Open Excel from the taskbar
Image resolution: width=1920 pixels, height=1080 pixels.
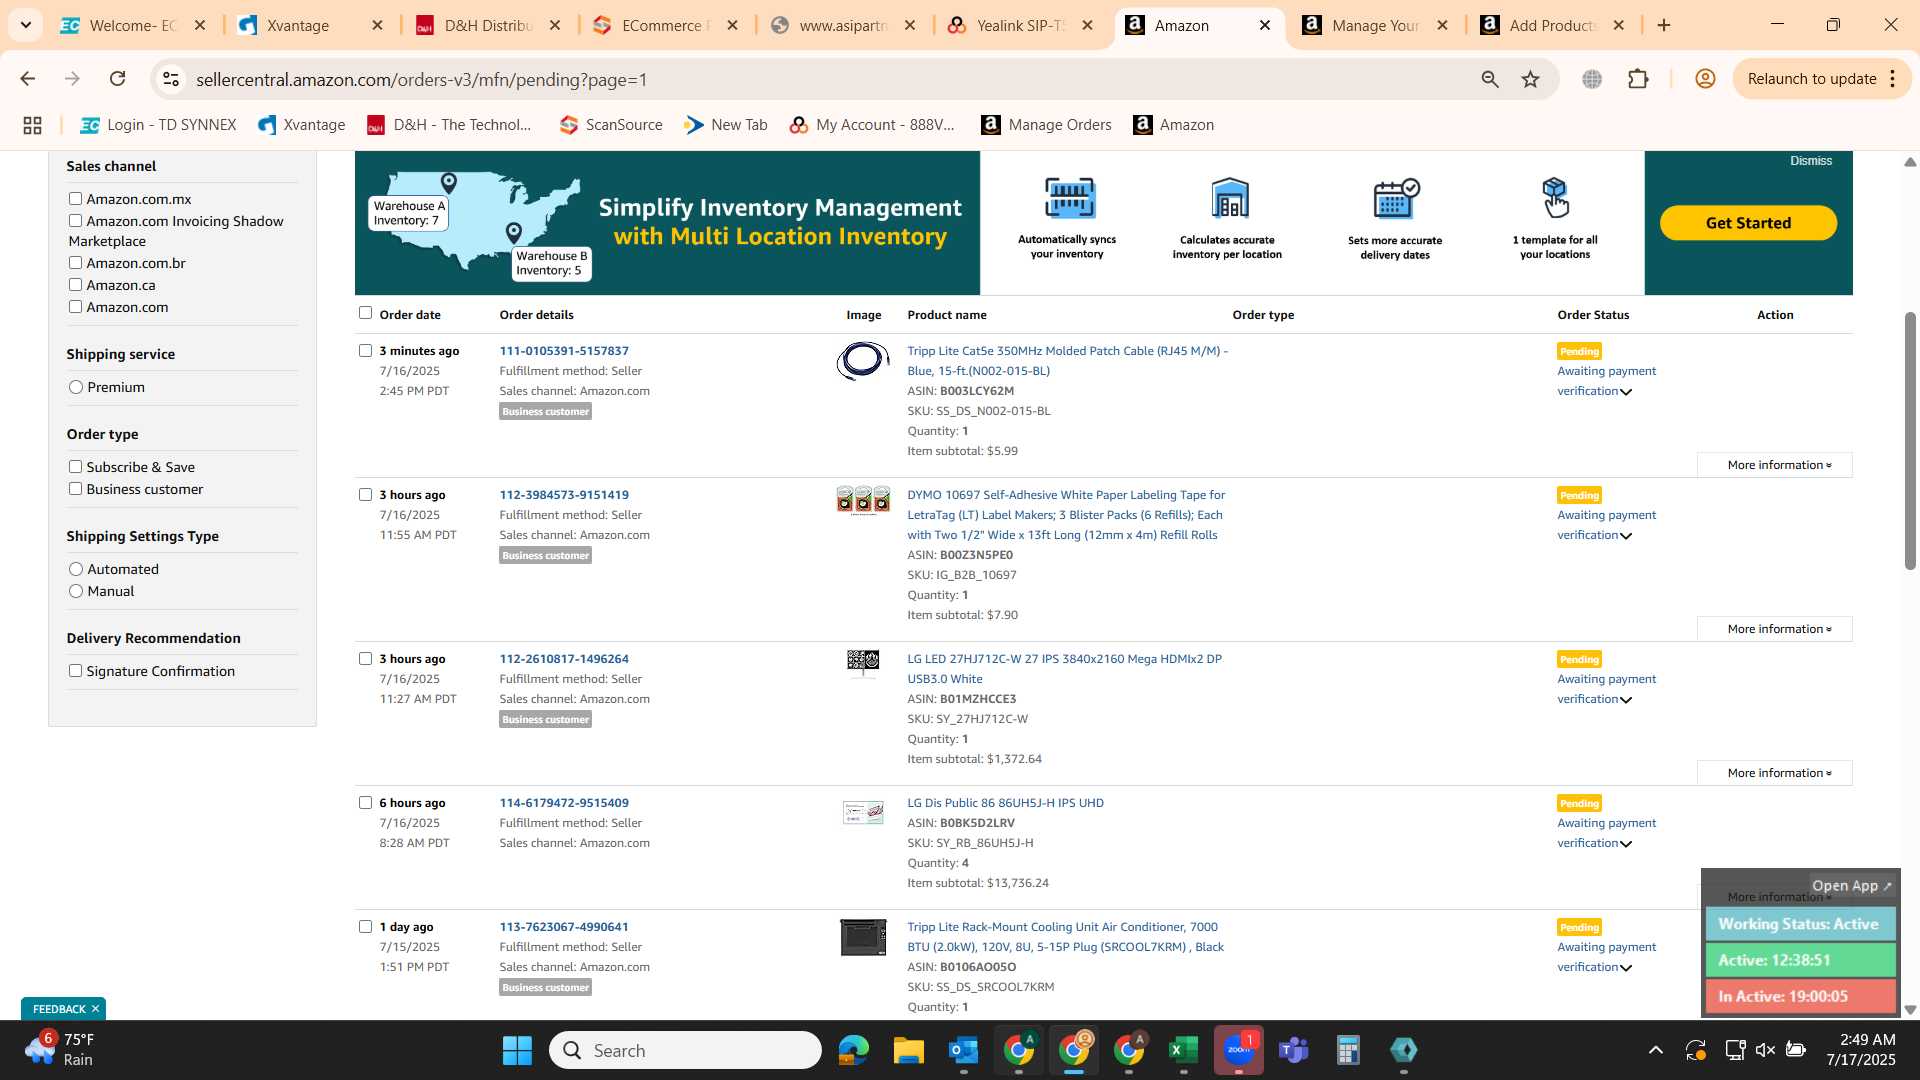1183,1050
